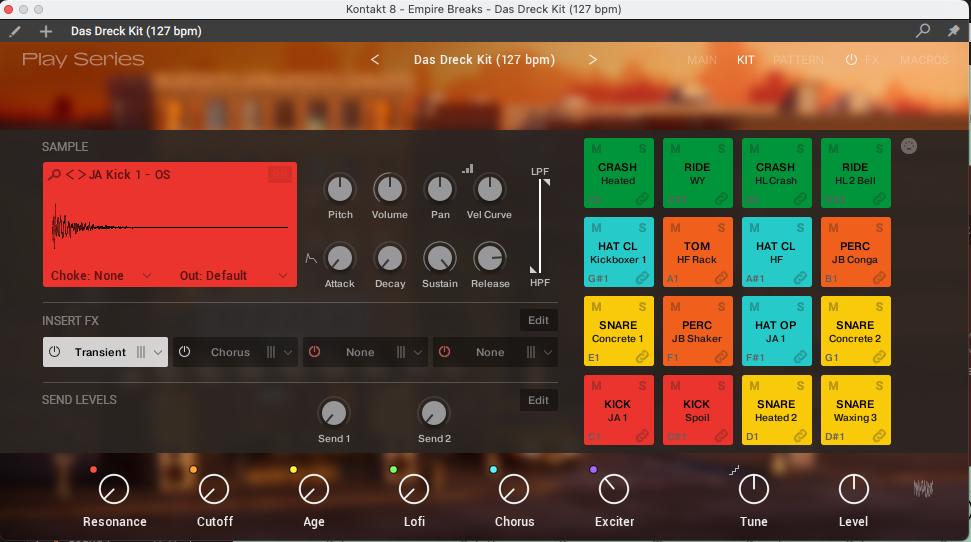Mute the KICK JA 1 pad
Image resolution: width=971 pixels, height=542 pixels.
(596, 386)
